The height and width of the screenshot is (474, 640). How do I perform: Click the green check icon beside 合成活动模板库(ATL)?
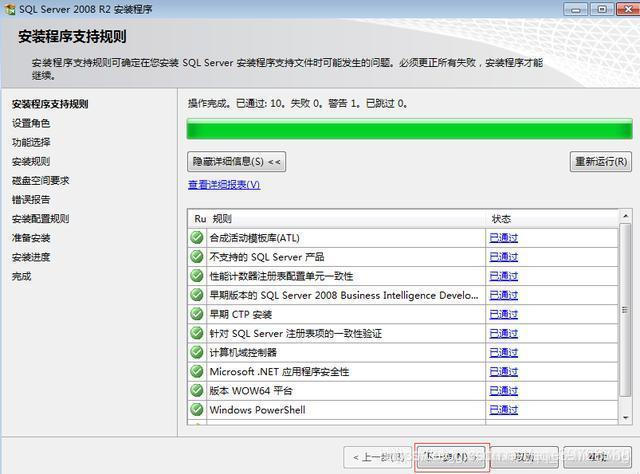click(197, 237)
